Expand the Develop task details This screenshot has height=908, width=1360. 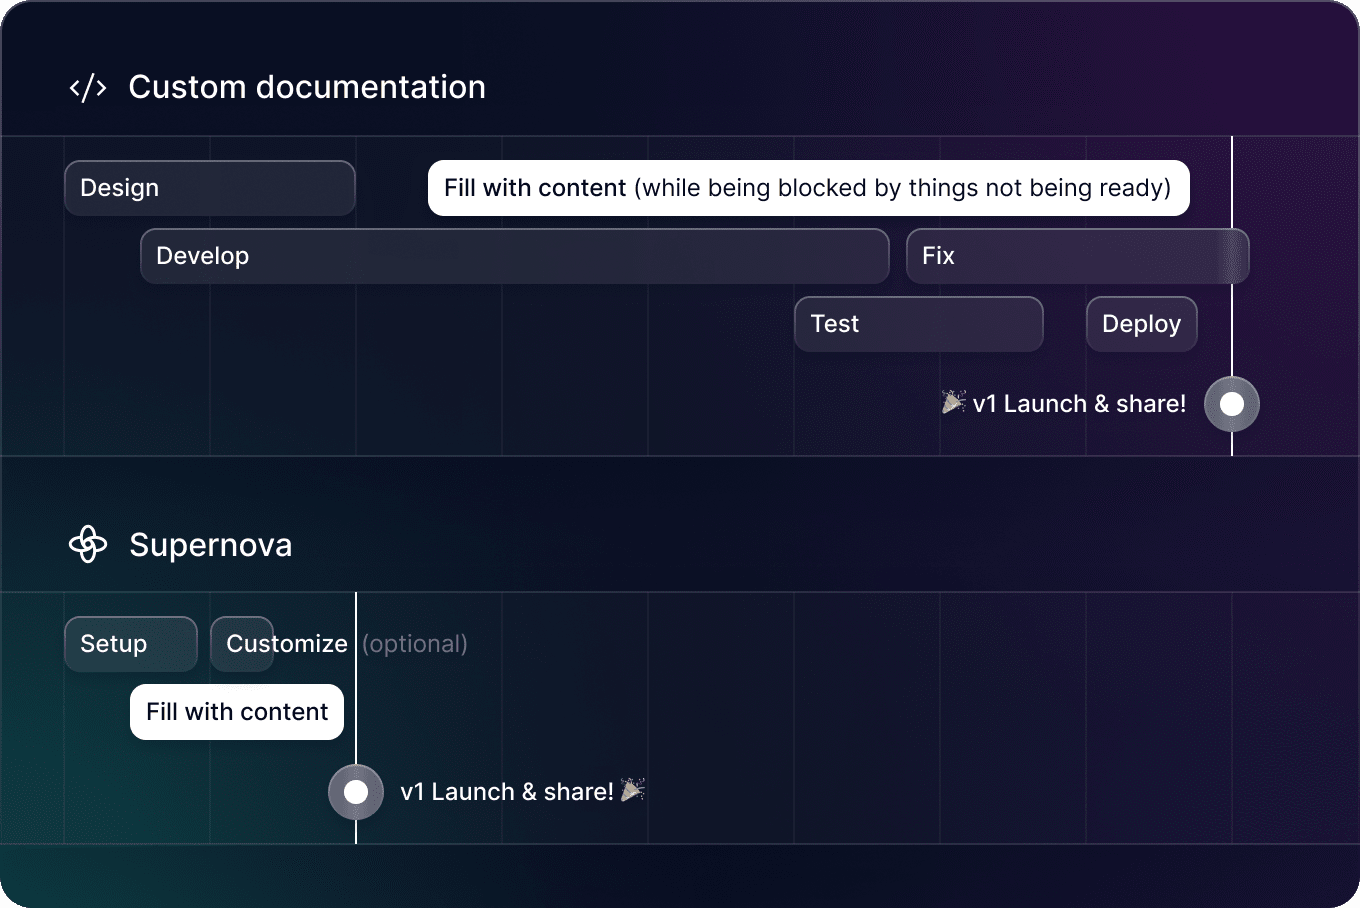pos(514,255)
